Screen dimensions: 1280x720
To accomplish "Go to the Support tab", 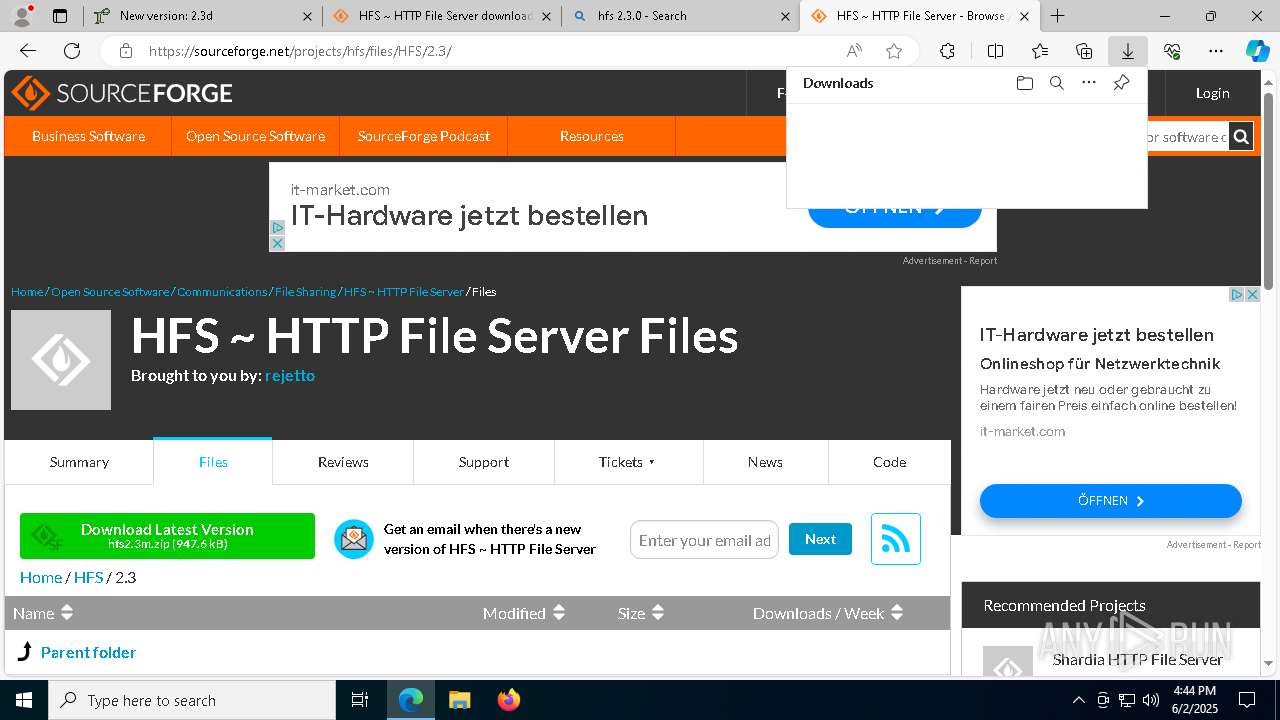I will coord(484,462).
